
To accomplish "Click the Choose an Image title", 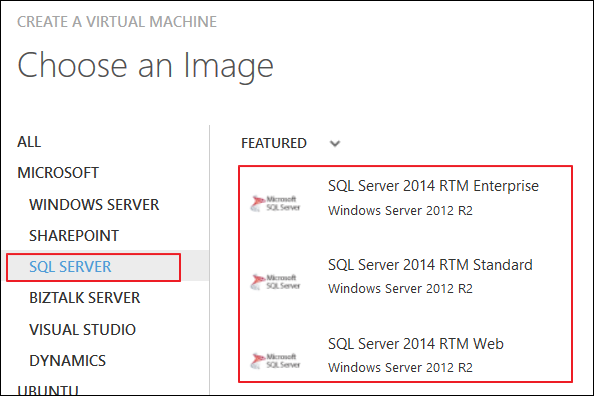I will pos(145,66).
